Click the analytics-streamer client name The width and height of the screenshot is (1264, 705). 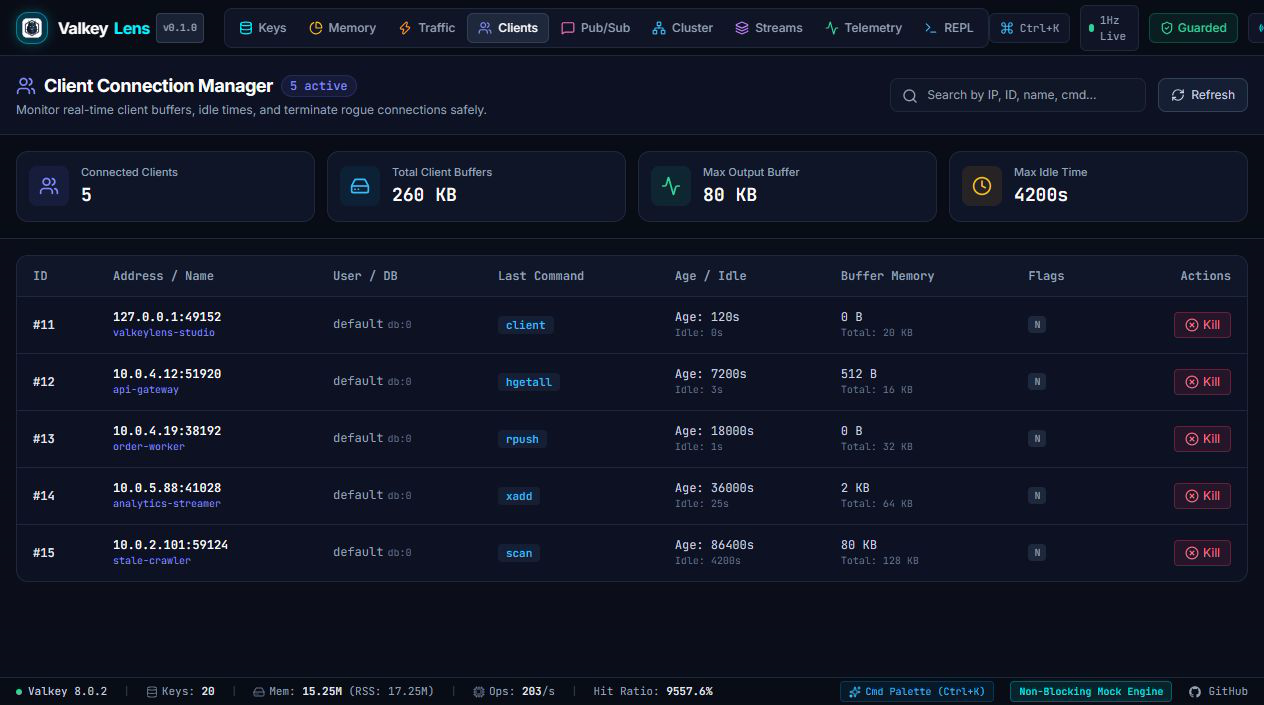pos(167,504)
